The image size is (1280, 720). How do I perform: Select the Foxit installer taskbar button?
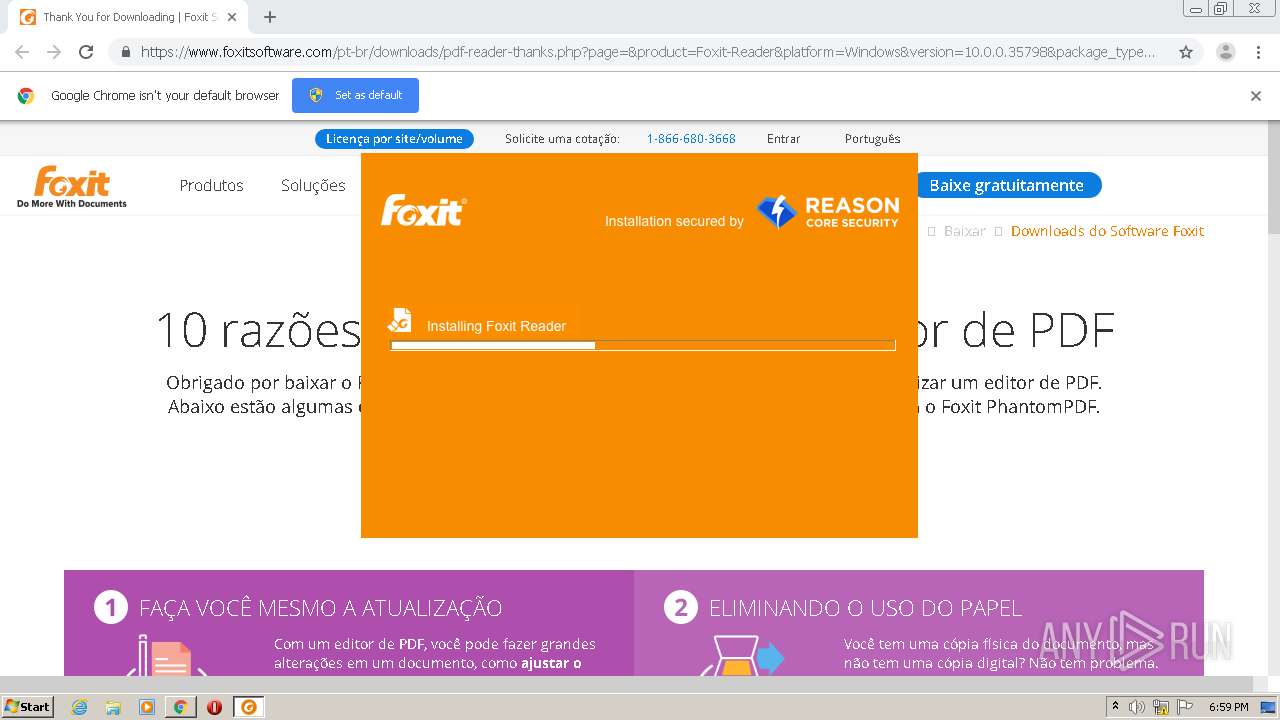click(x=248, y=707)
